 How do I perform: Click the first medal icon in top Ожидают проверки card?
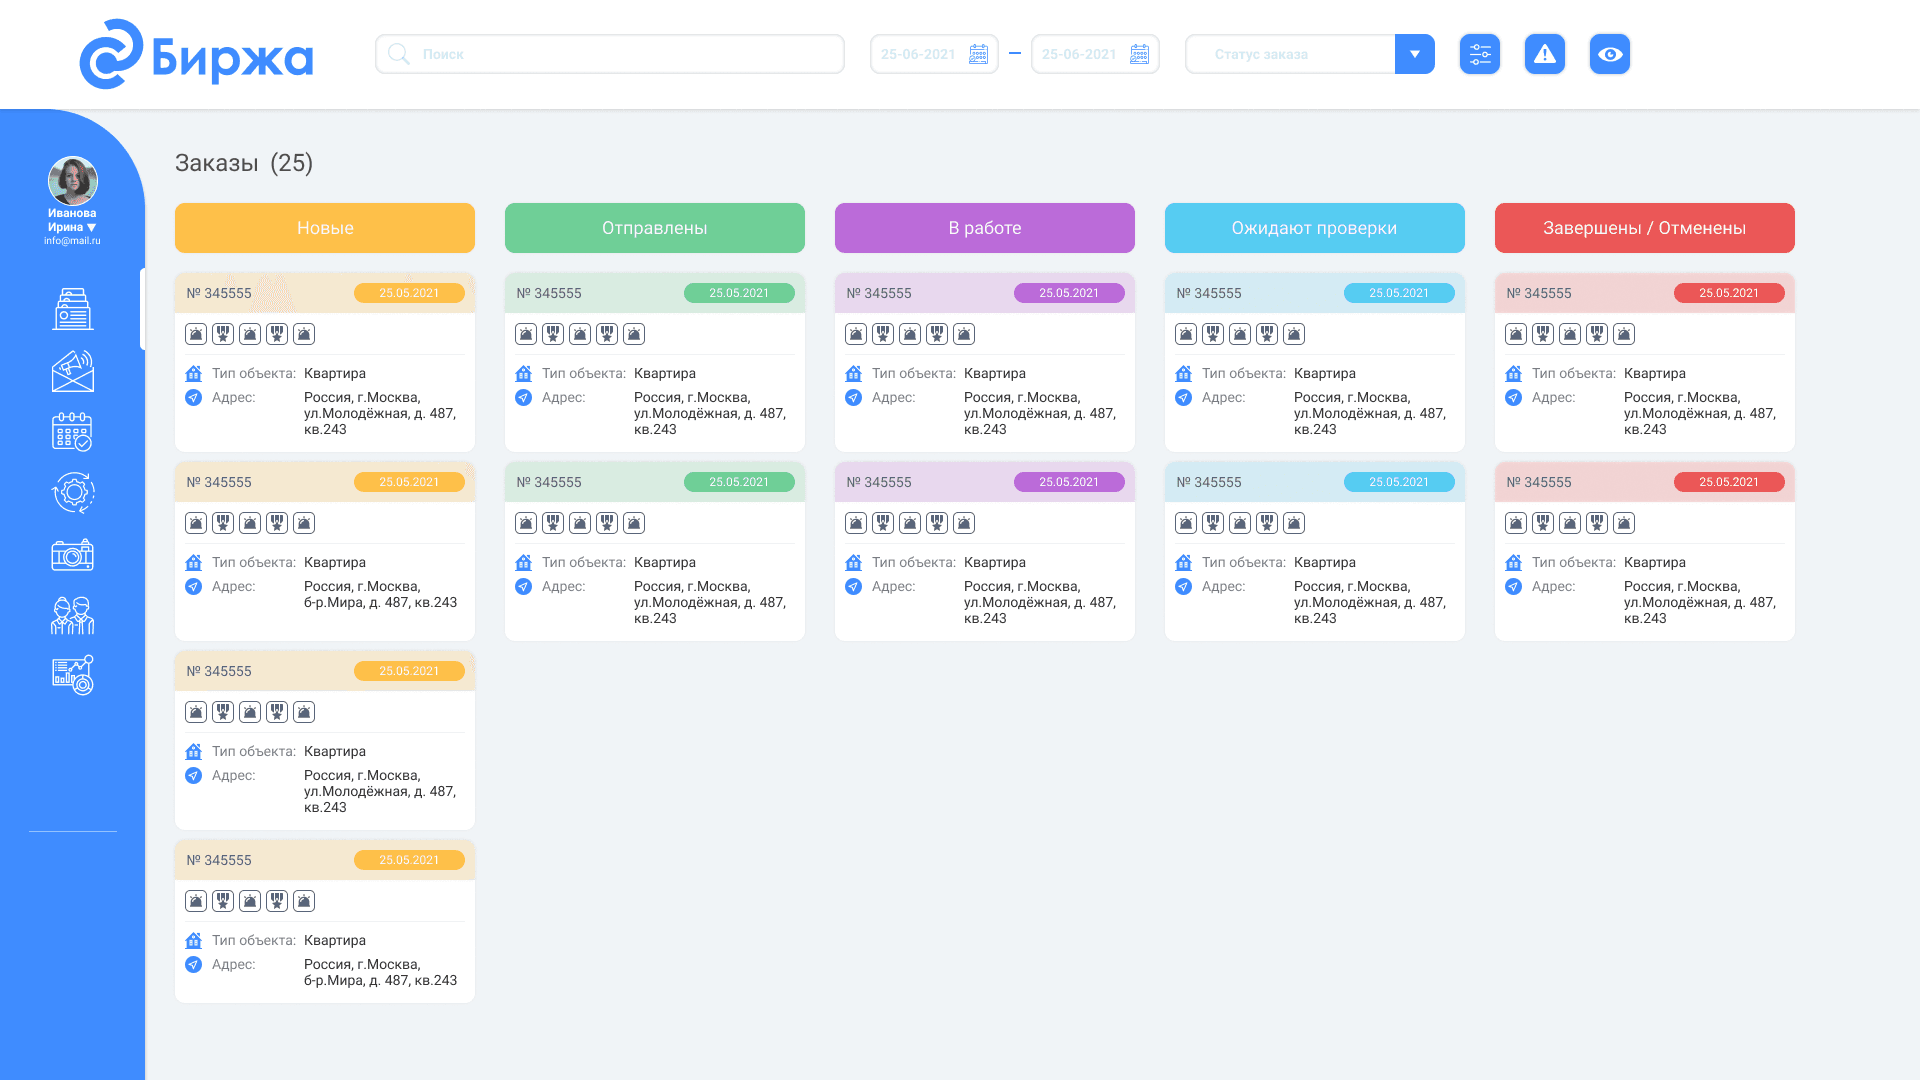(x=1213, y=334)
